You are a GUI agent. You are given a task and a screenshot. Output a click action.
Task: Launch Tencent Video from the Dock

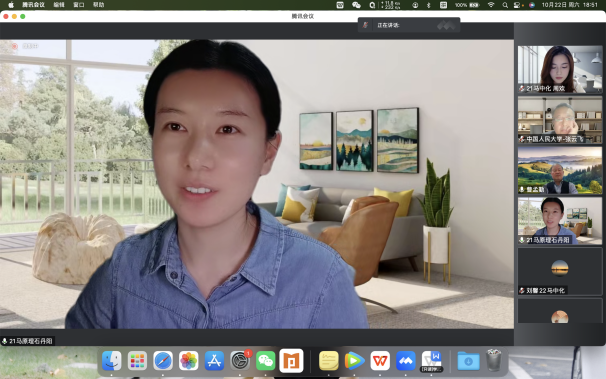pyautogui.click(x=354, y=361)
